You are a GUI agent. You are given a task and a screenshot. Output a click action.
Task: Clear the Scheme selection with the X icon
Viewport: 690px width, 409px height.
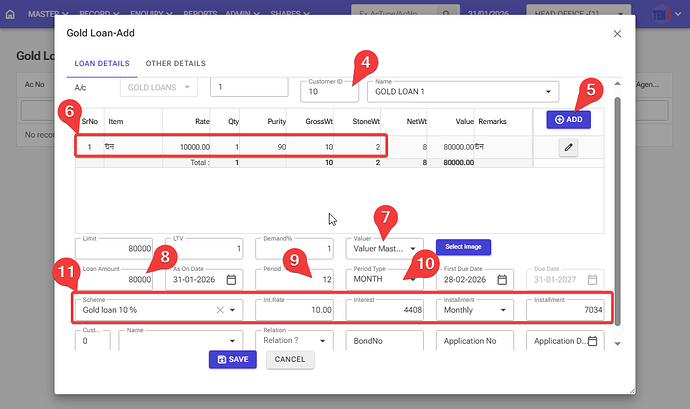point(219,311)
